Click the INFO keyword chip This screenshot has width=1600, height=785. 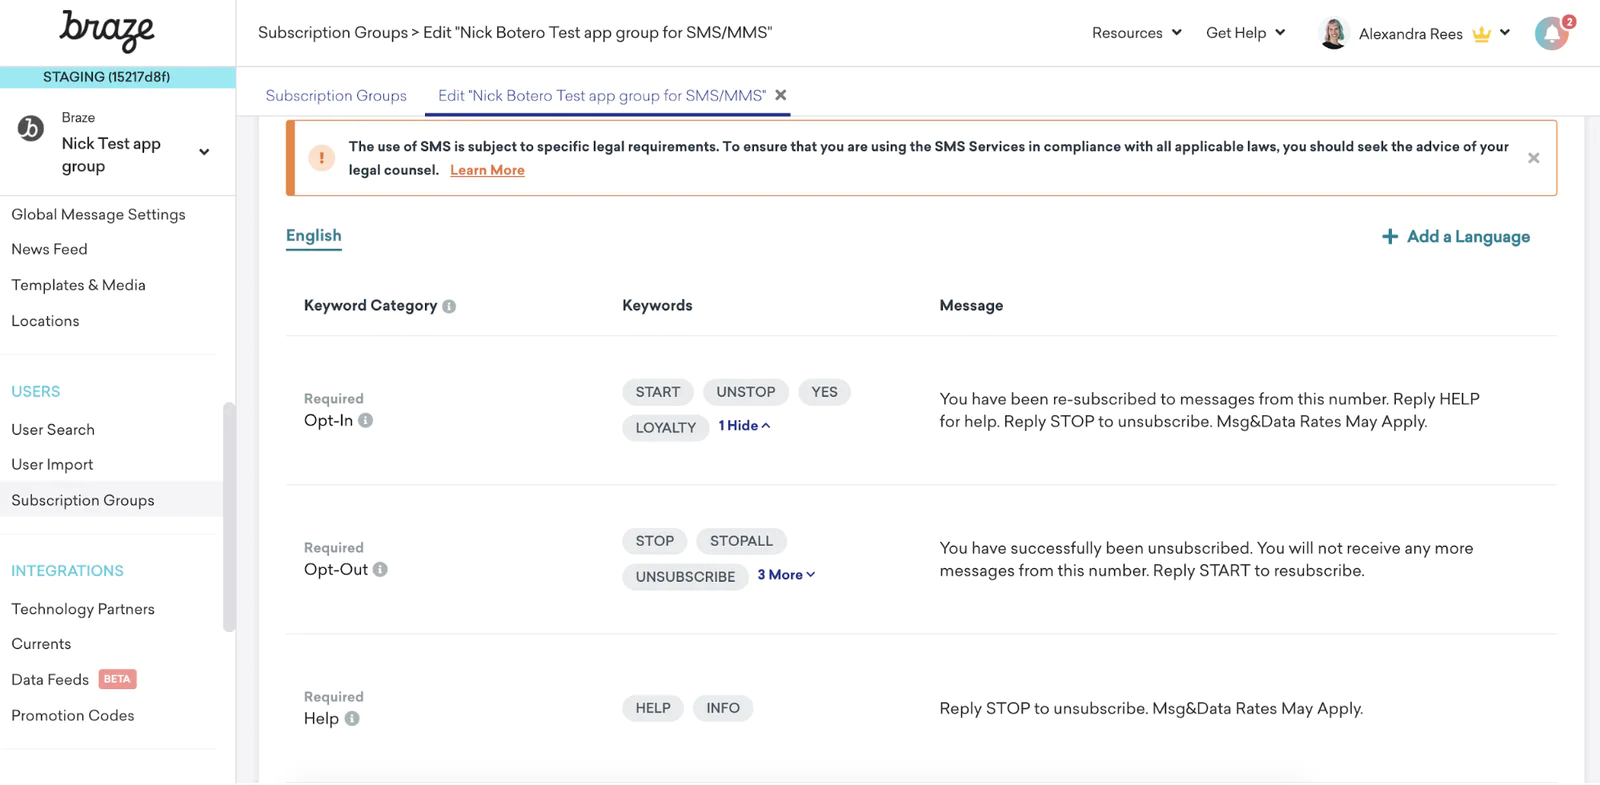[x=723, y=708]
